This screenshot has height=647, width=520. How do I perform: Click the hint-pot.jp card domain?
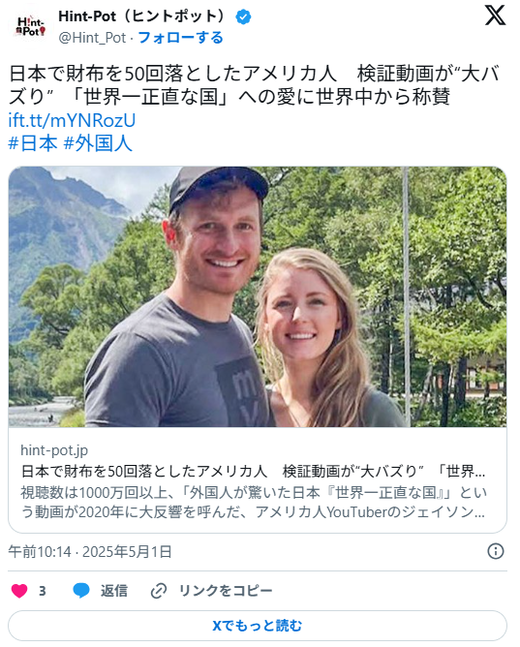point(54,450)
